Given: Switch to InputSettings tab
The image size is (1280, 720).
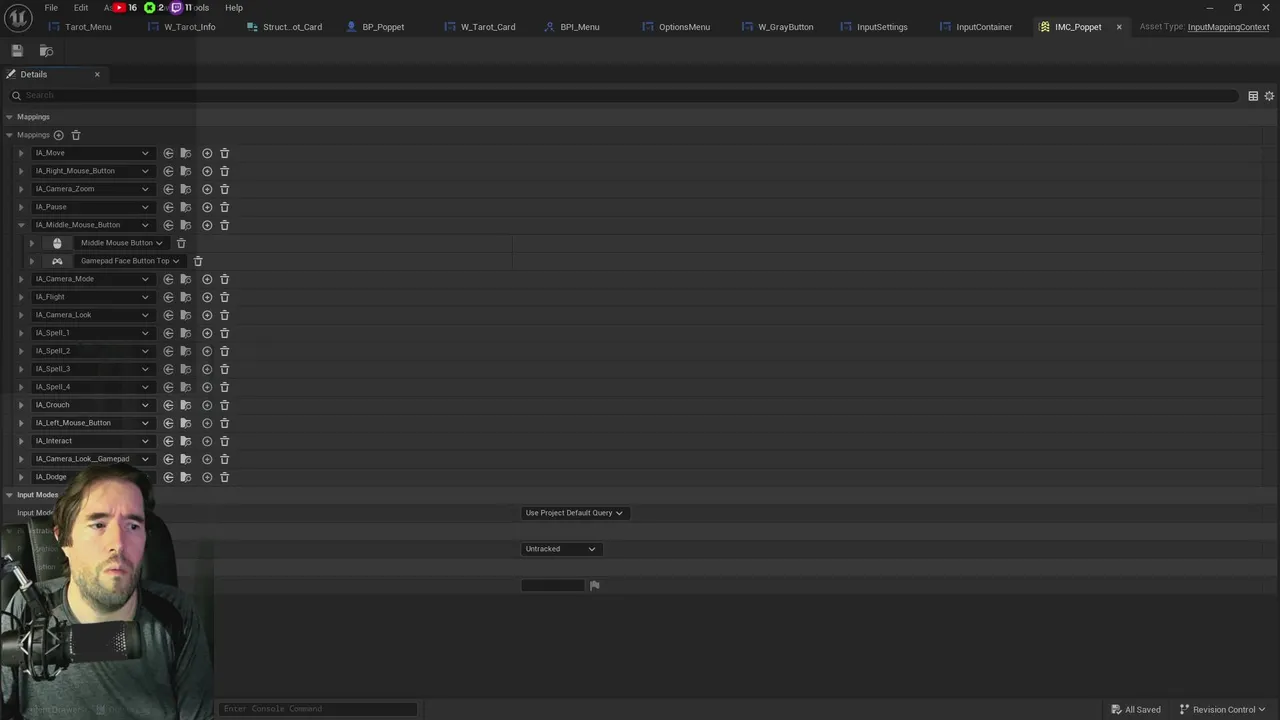Looking at the screenshot, I should (882, 27).
